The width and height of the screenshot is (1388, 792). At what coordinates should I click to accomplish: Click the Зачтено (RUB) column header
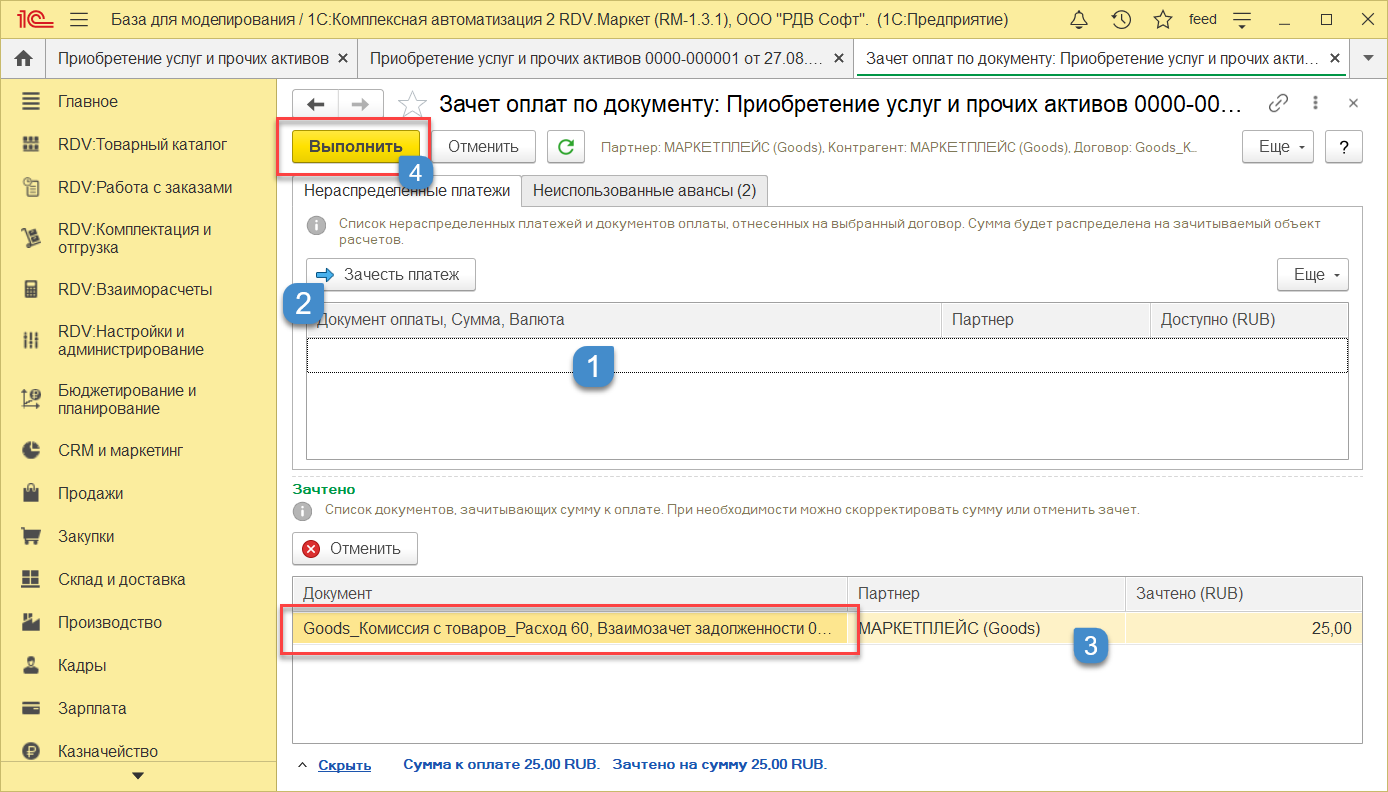pos(1244,594)
